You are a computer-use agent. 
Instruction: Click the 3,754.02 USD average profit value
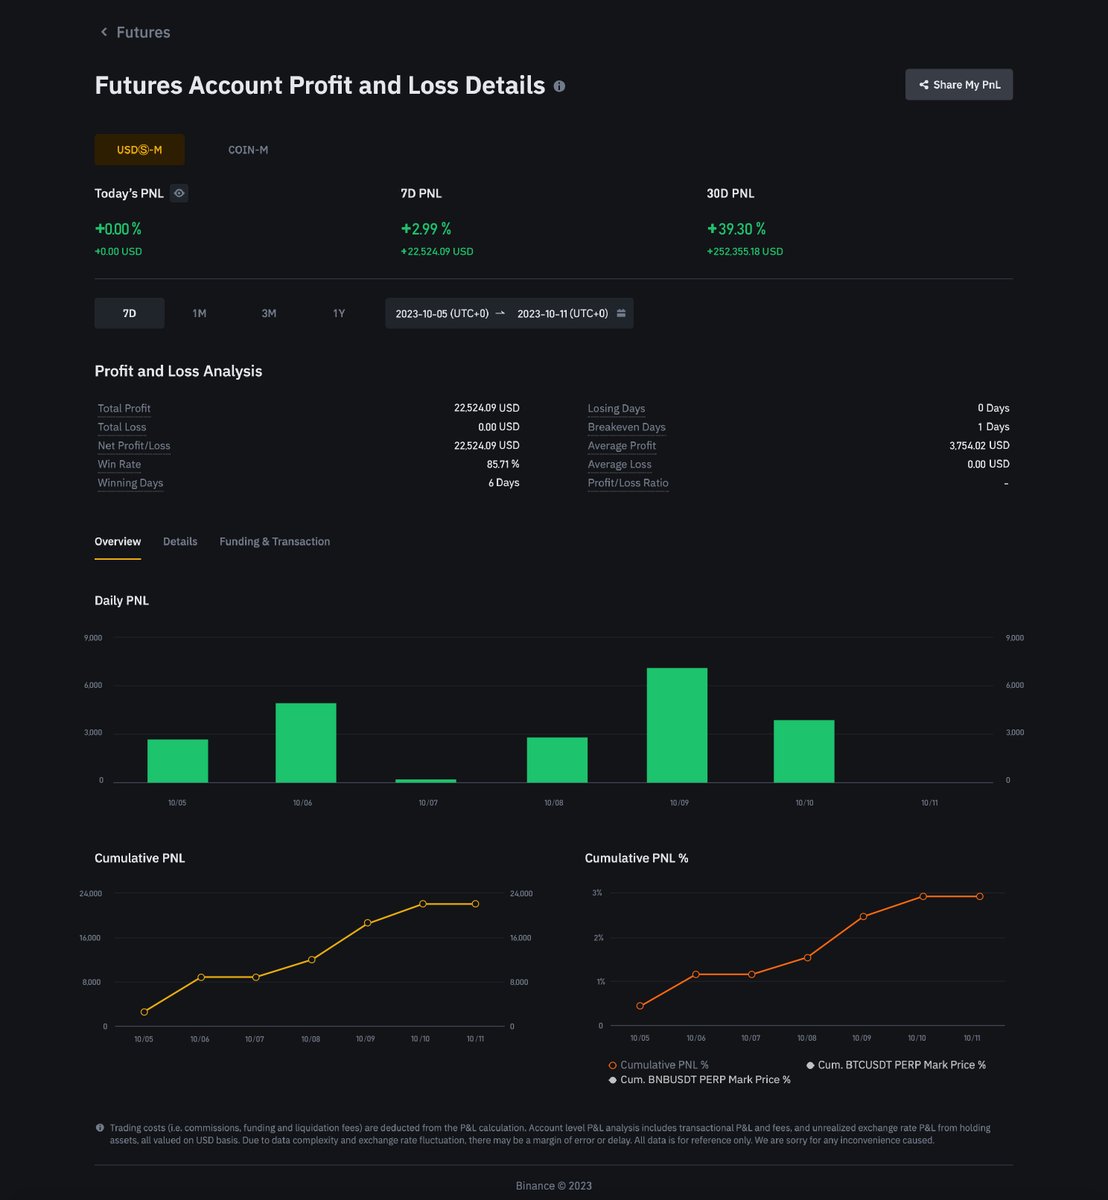979,446
